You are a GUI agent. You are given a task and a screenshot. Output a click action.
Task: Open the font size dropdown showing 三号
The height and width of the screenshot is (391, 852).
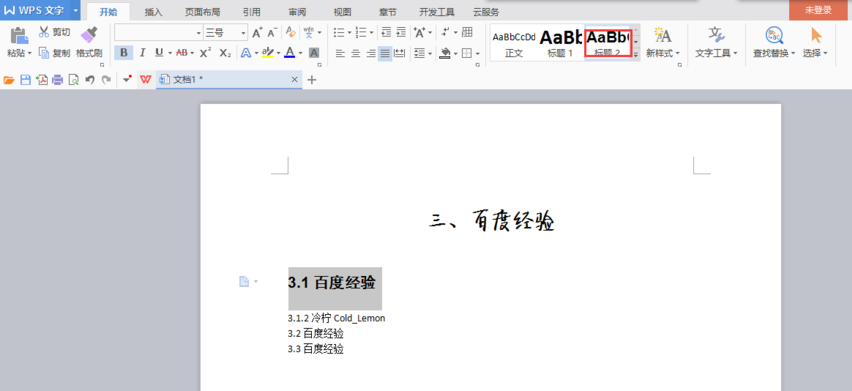(225, 33)
